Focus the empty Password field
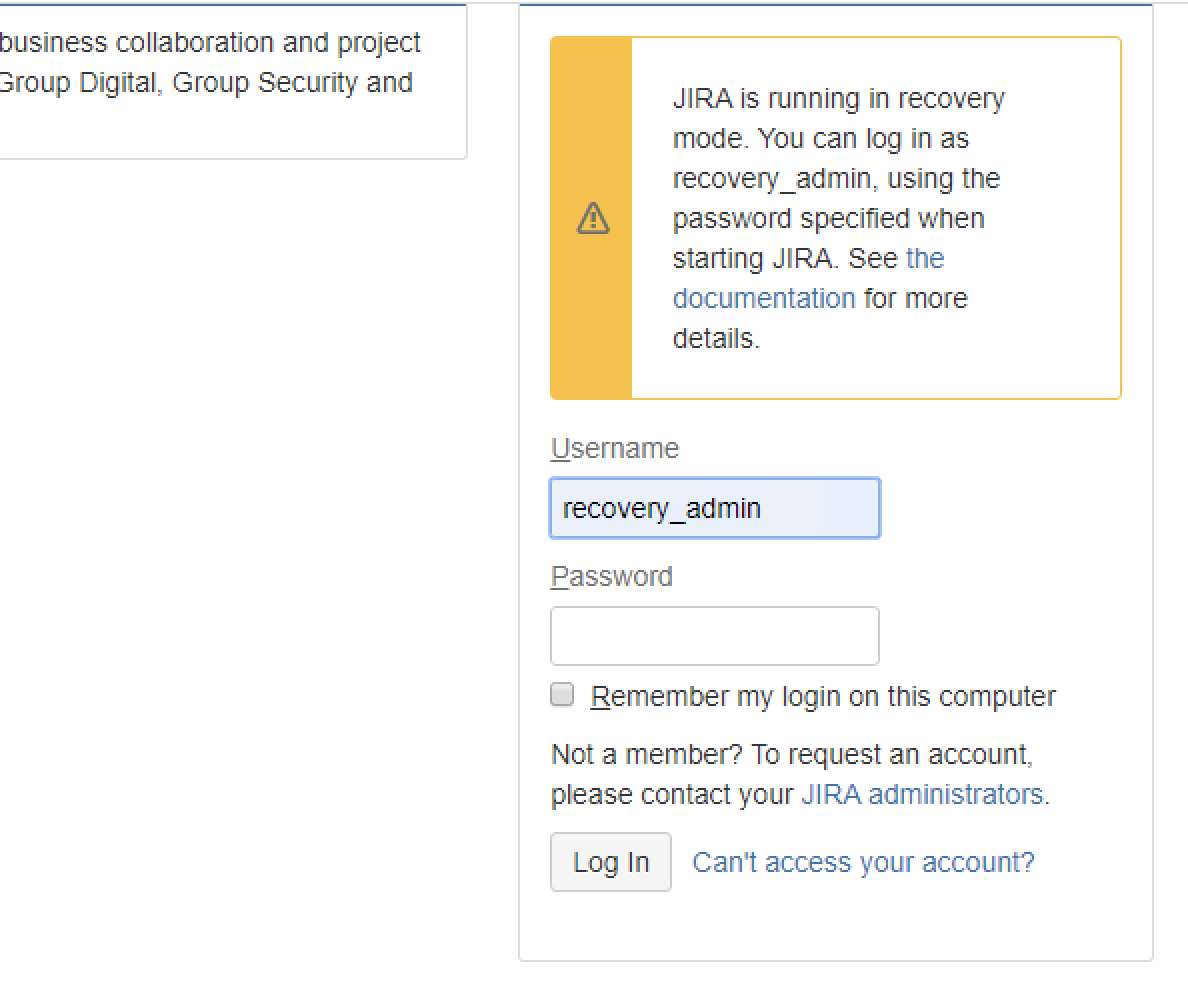This screenshot has height=990, width=1188. coord(714,636)
